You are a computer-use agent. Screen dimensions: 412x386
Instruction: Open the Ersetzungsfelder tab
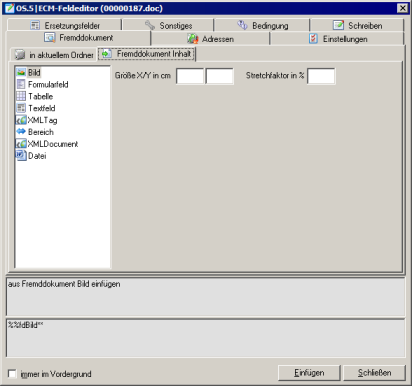(64, 25)
